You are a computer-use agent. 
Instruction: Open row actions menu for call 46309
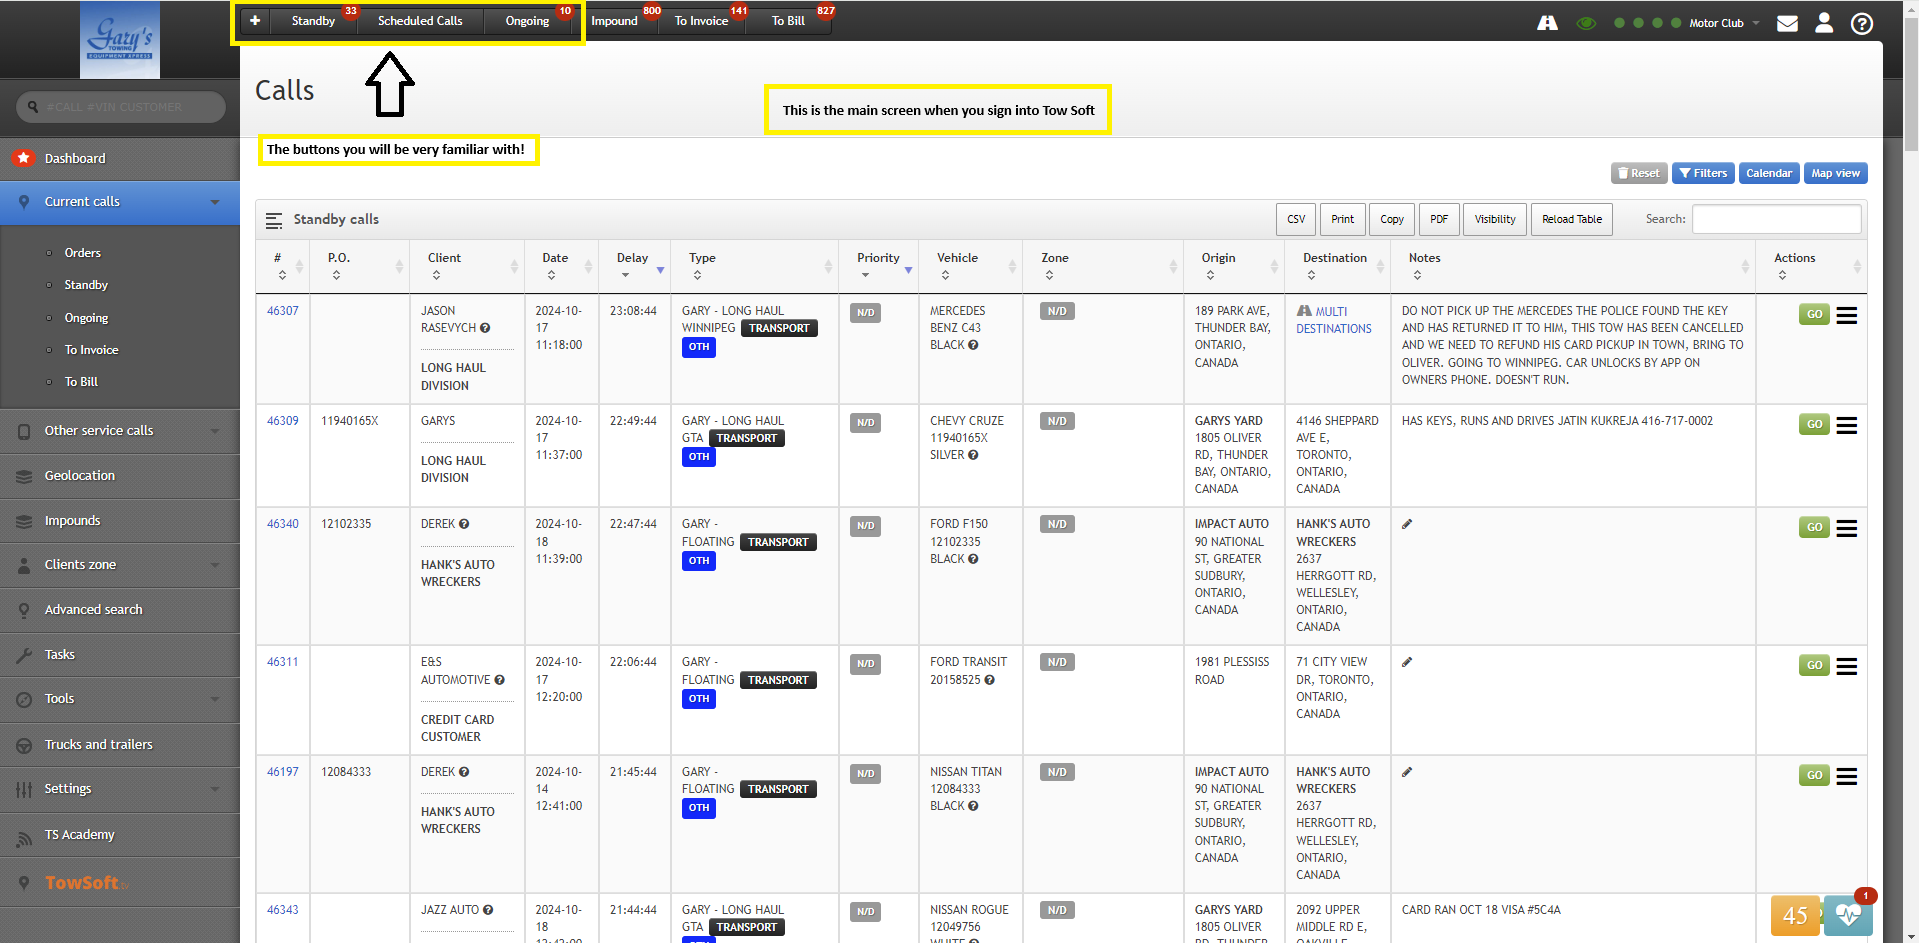[x=1846, y=425]
